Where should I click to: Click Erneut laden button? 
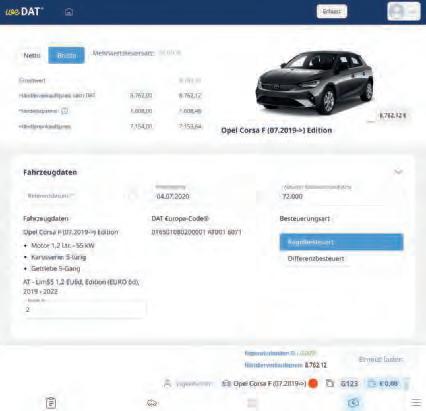(x=381, y=359)
